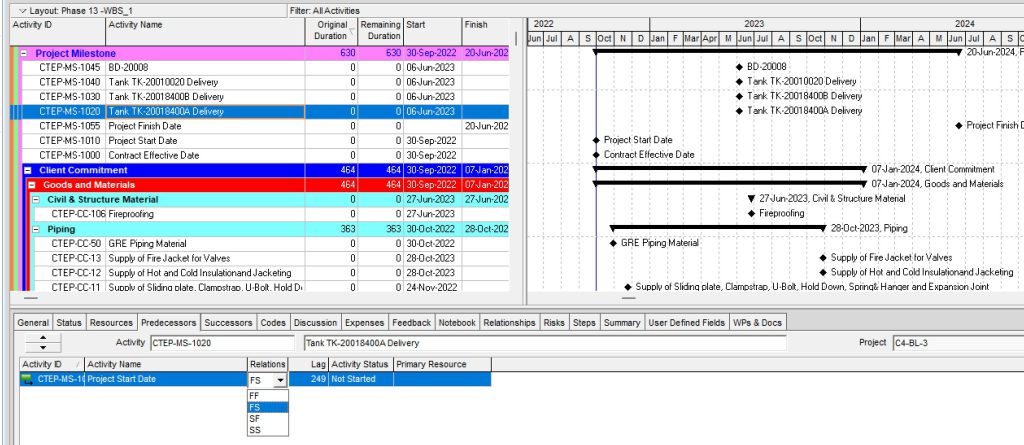
Task: Collapse the Client Commitment WBS band
Action: tap(28, 170)
